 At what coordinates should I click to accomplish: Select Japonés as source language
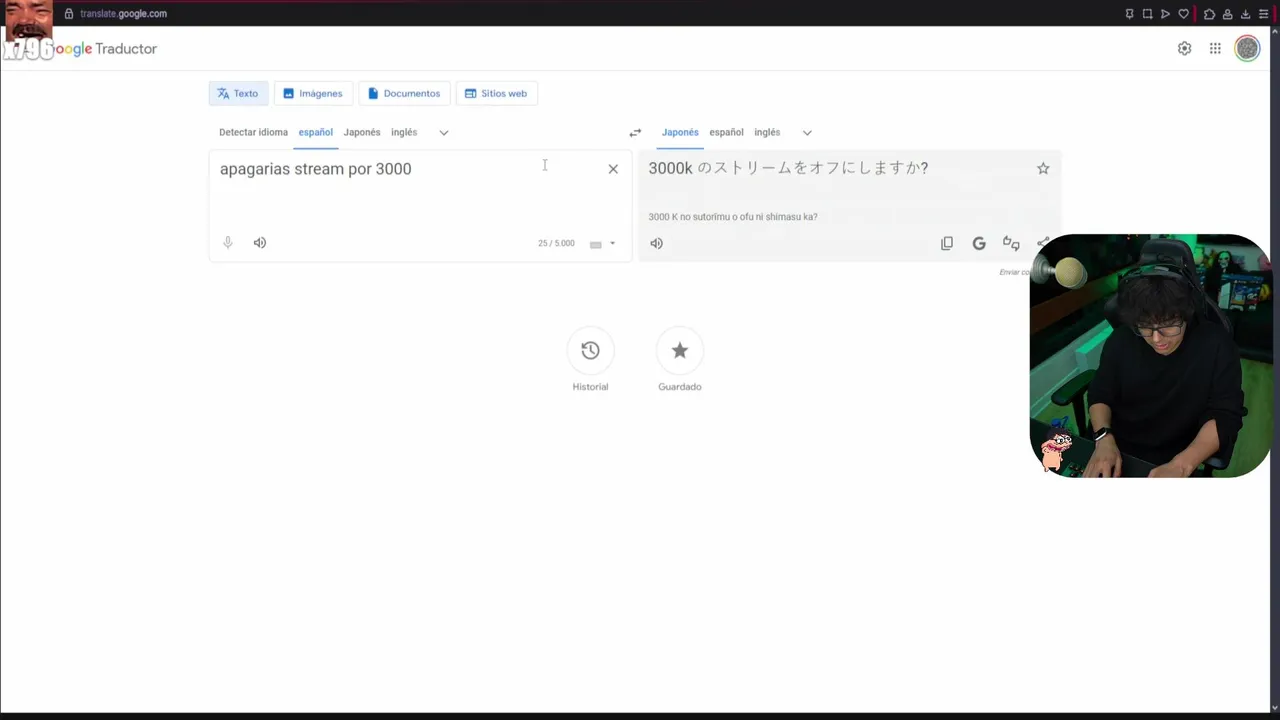pyautogui.click(x=362, y=132)
